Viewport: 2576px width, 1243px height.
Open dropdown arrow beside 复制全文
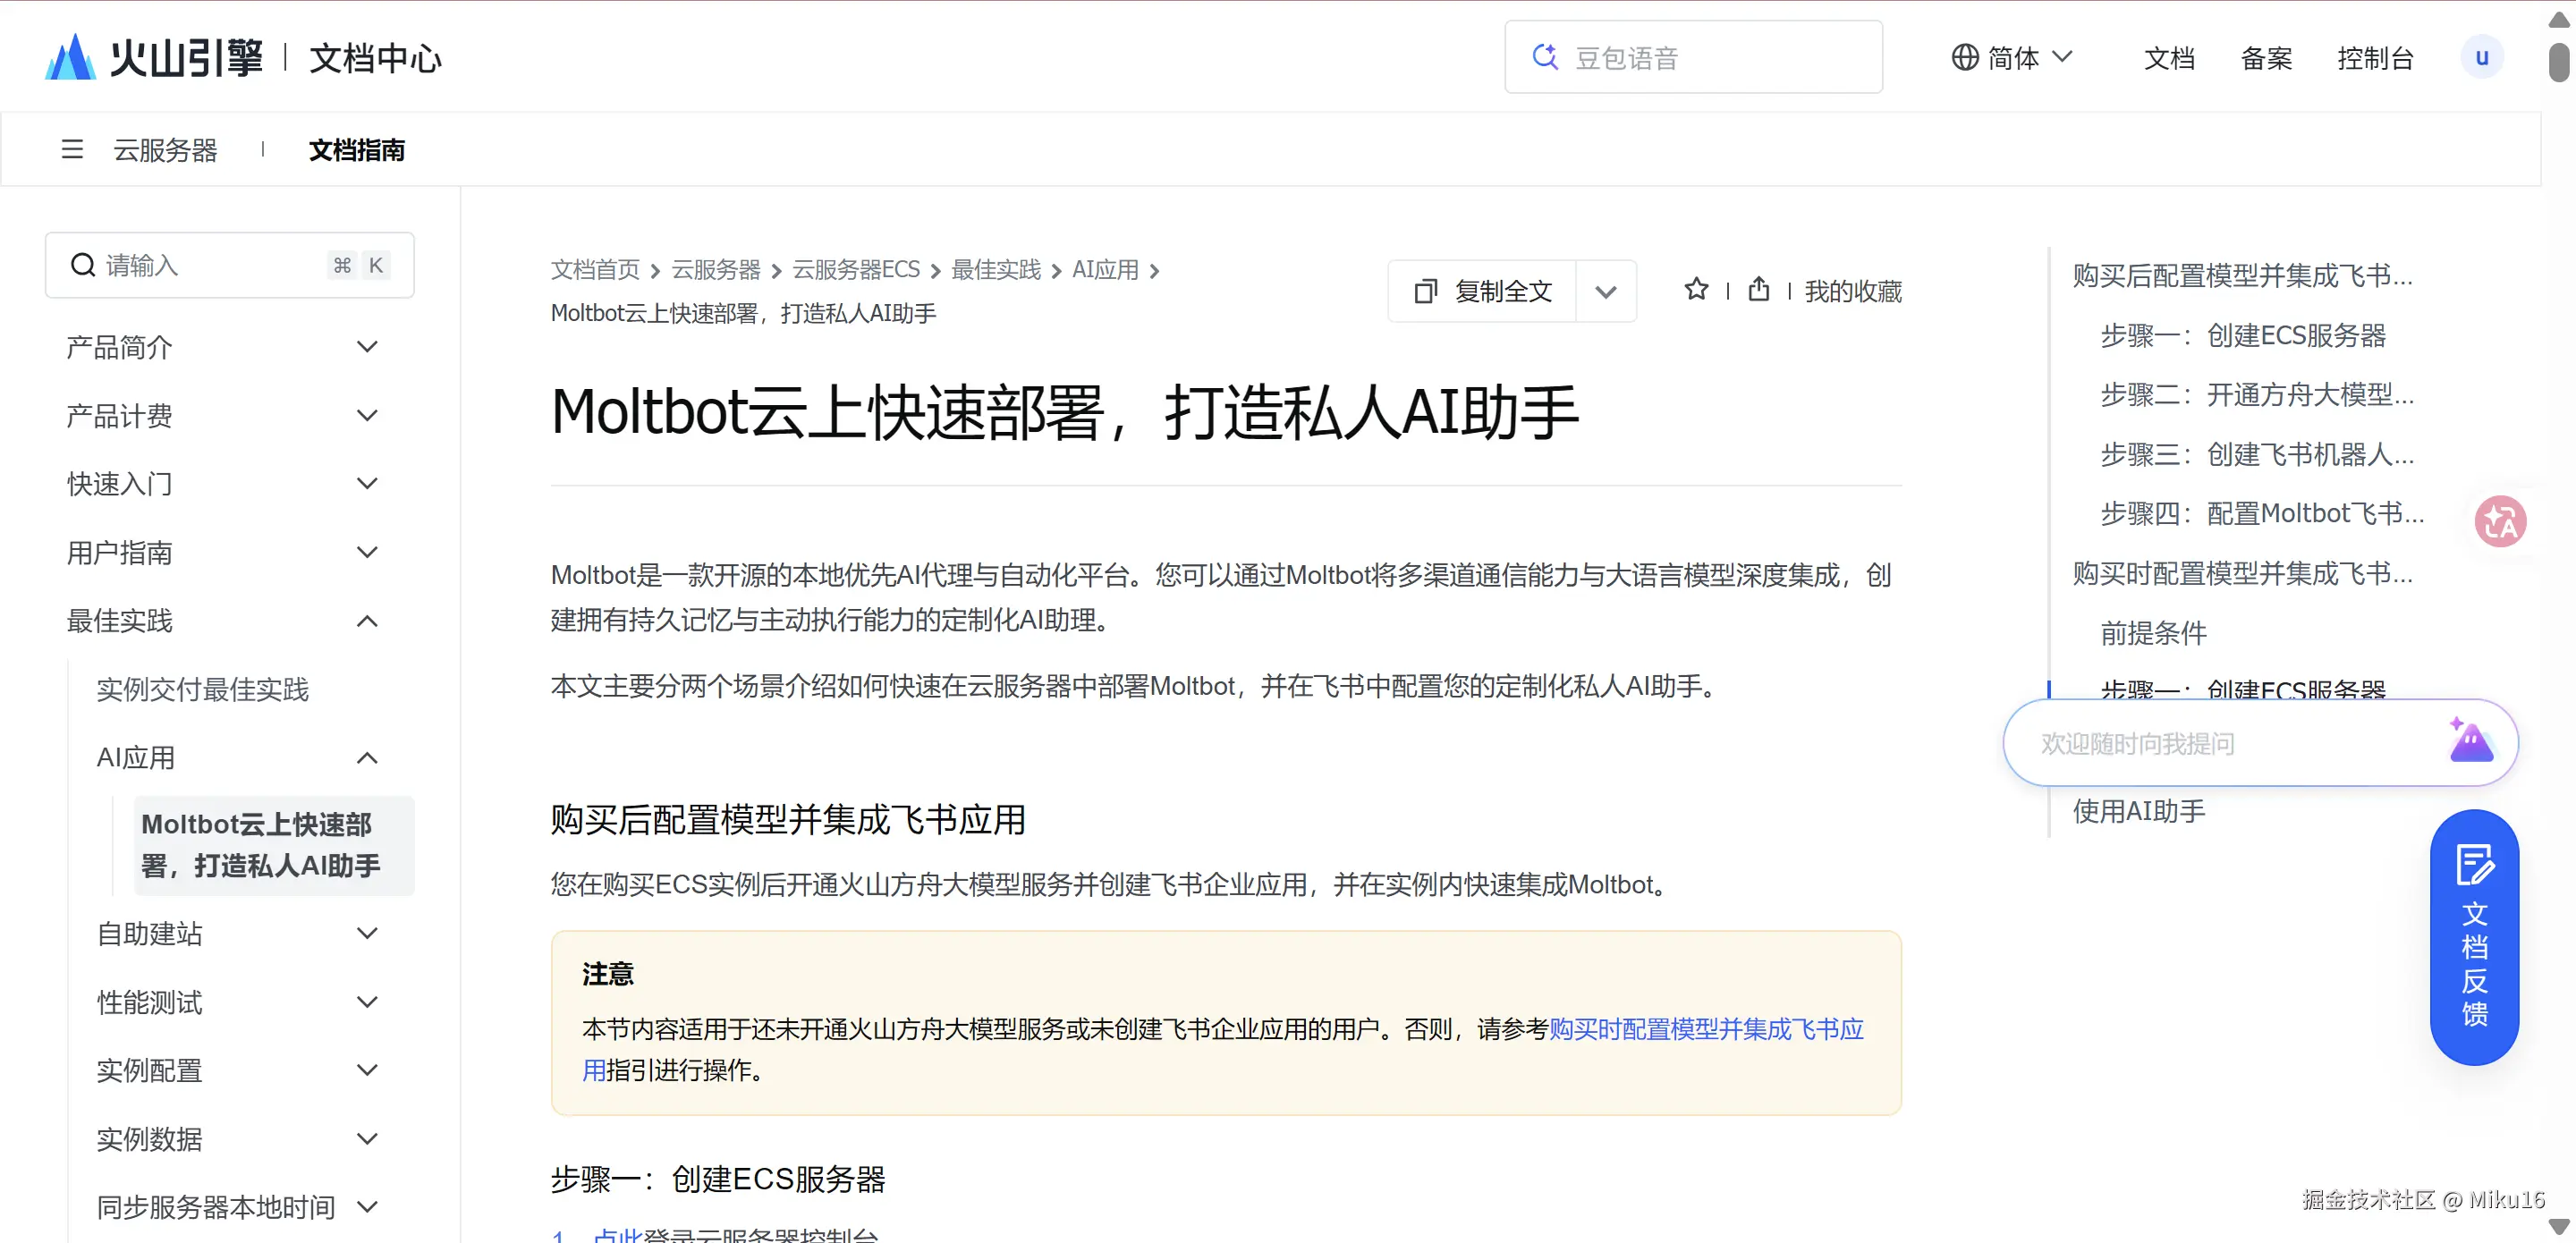coord(1605,292)
